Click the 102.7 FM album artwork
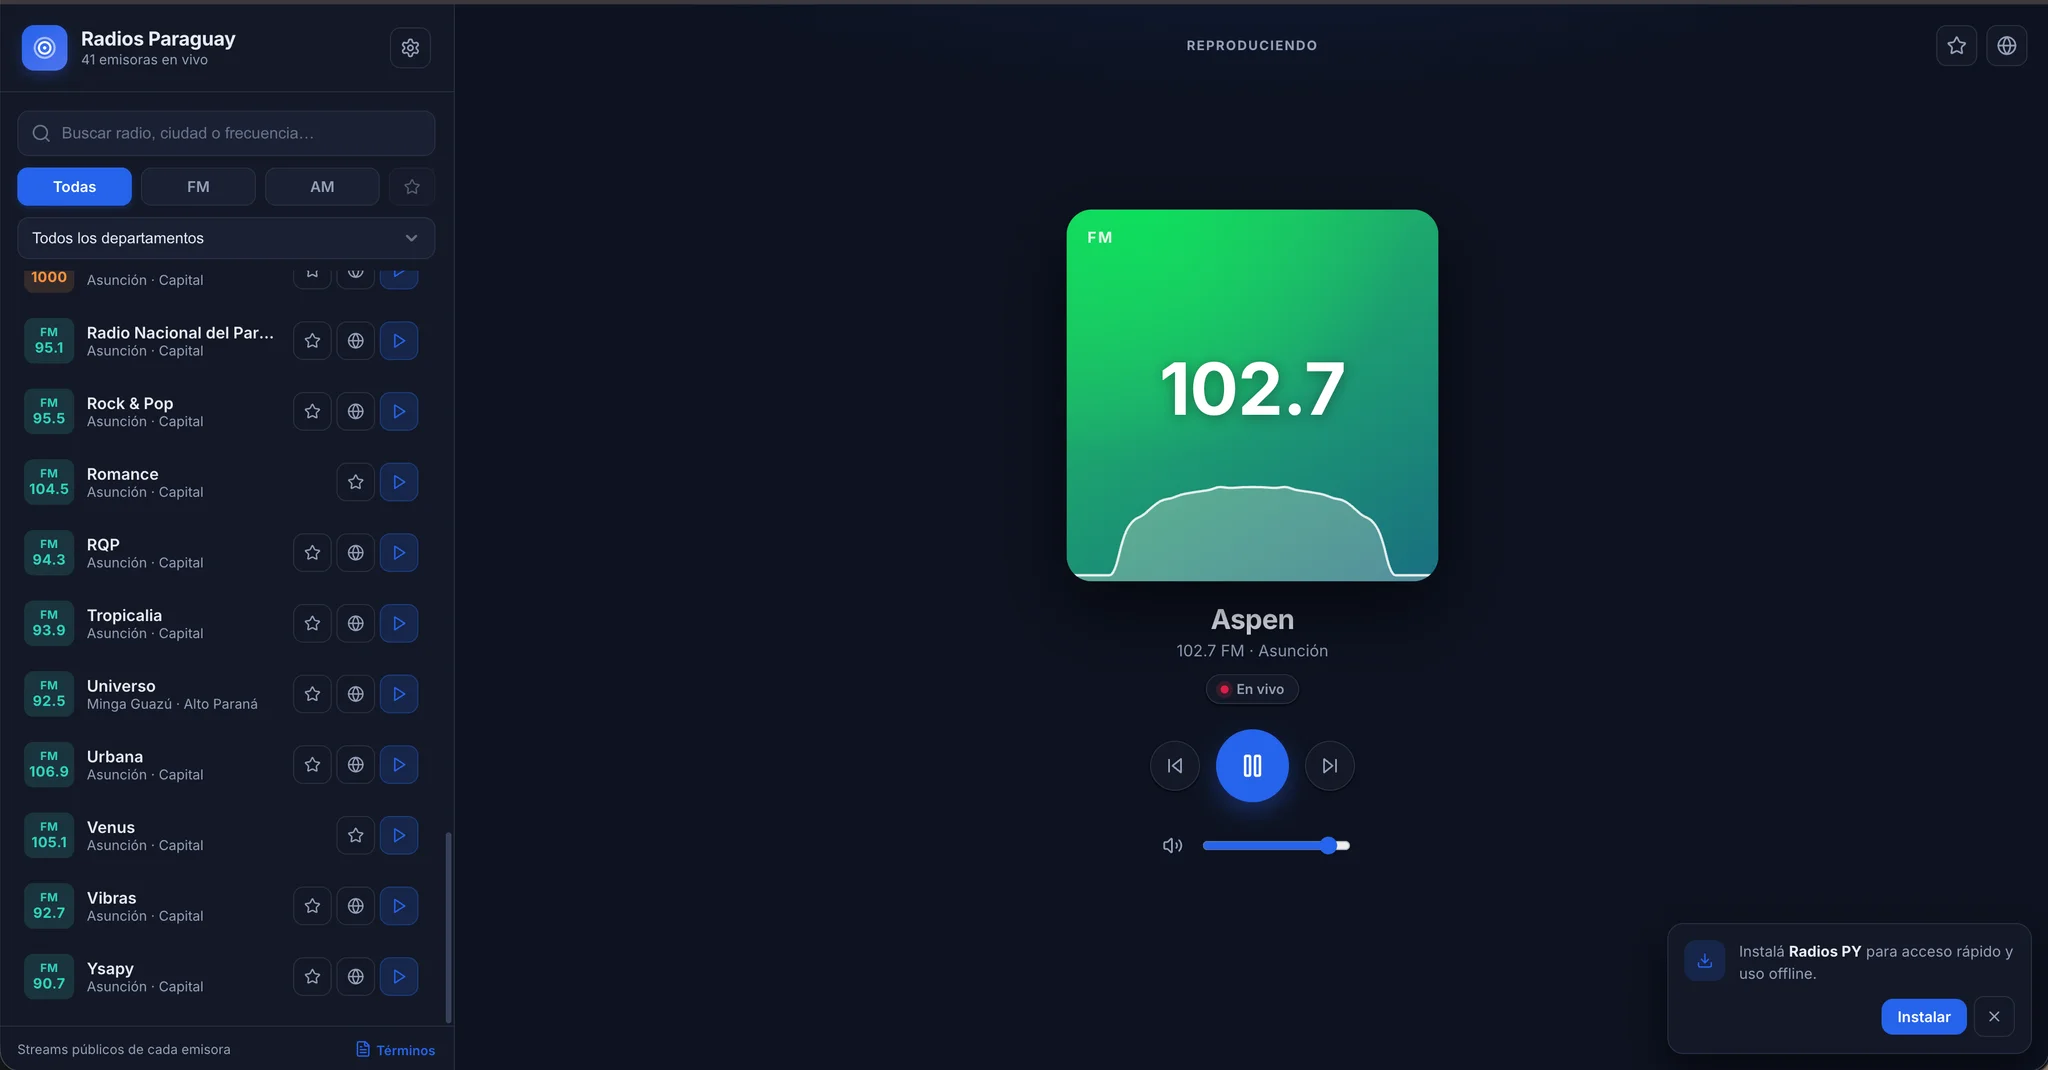The image size is (2048, 1070). coord(1252,395)
